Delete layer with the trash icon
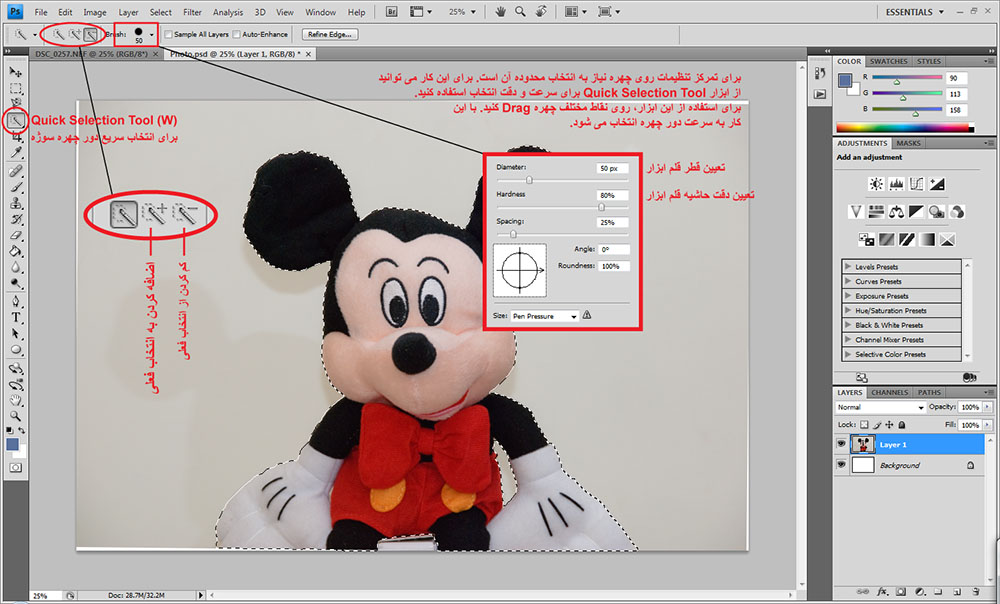 (976, 592)
